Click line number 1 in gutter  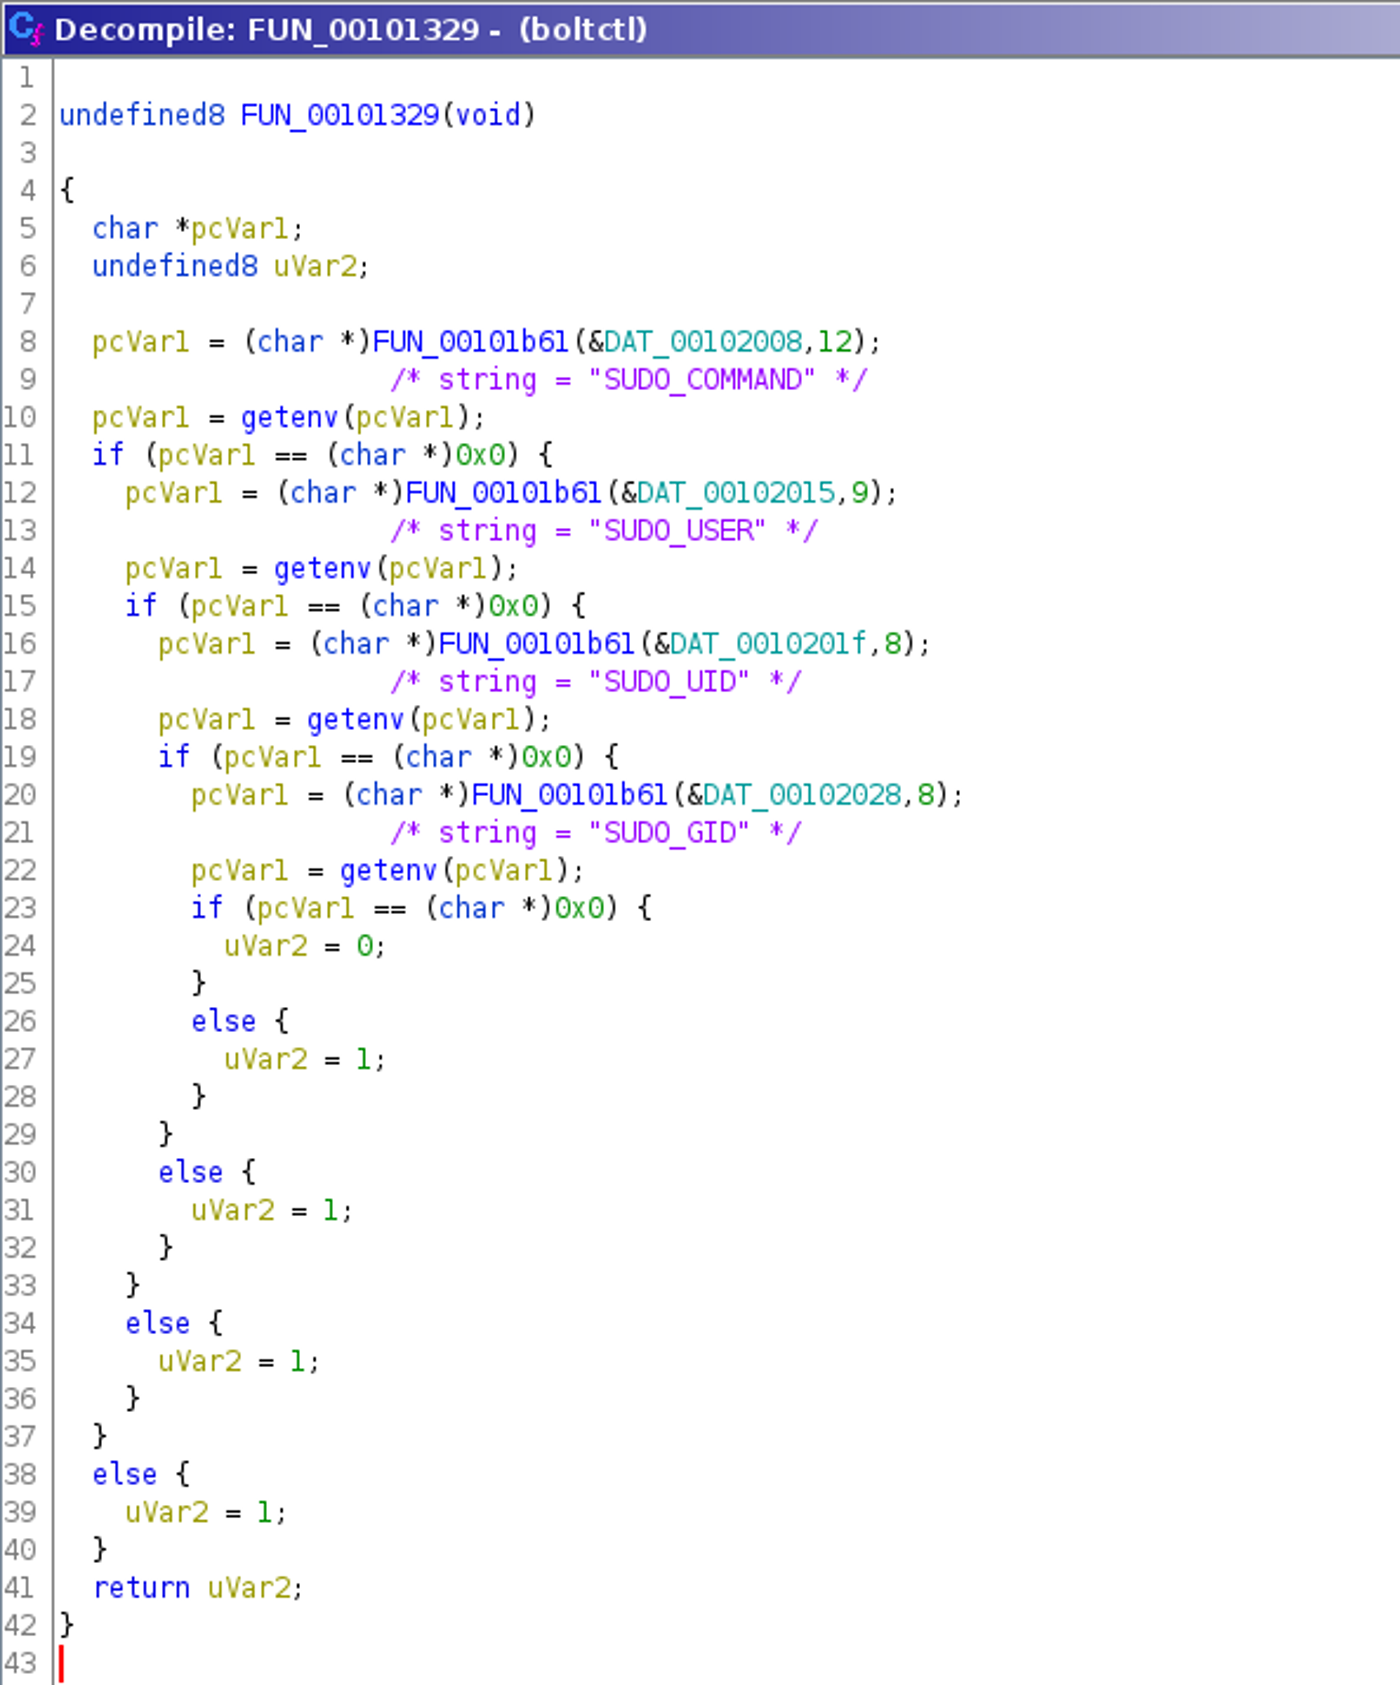tap(27, 78)
